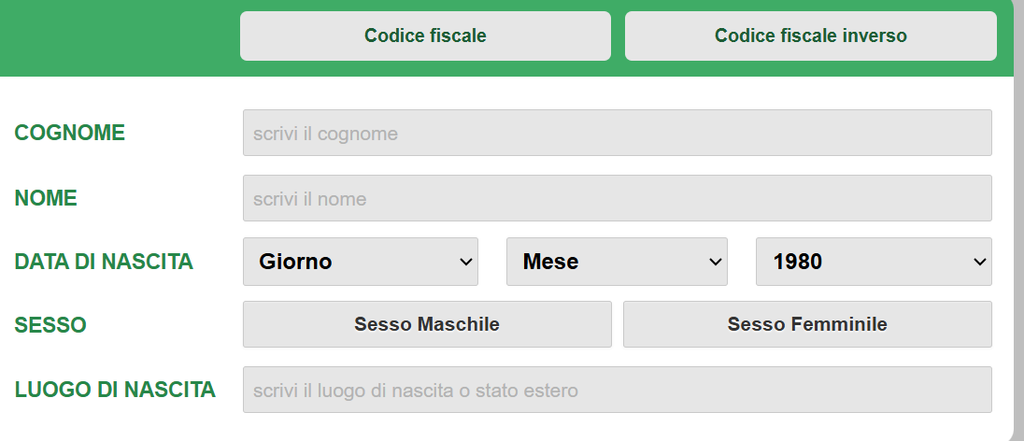Focus the cognome text field

click(x=617, y=133)
